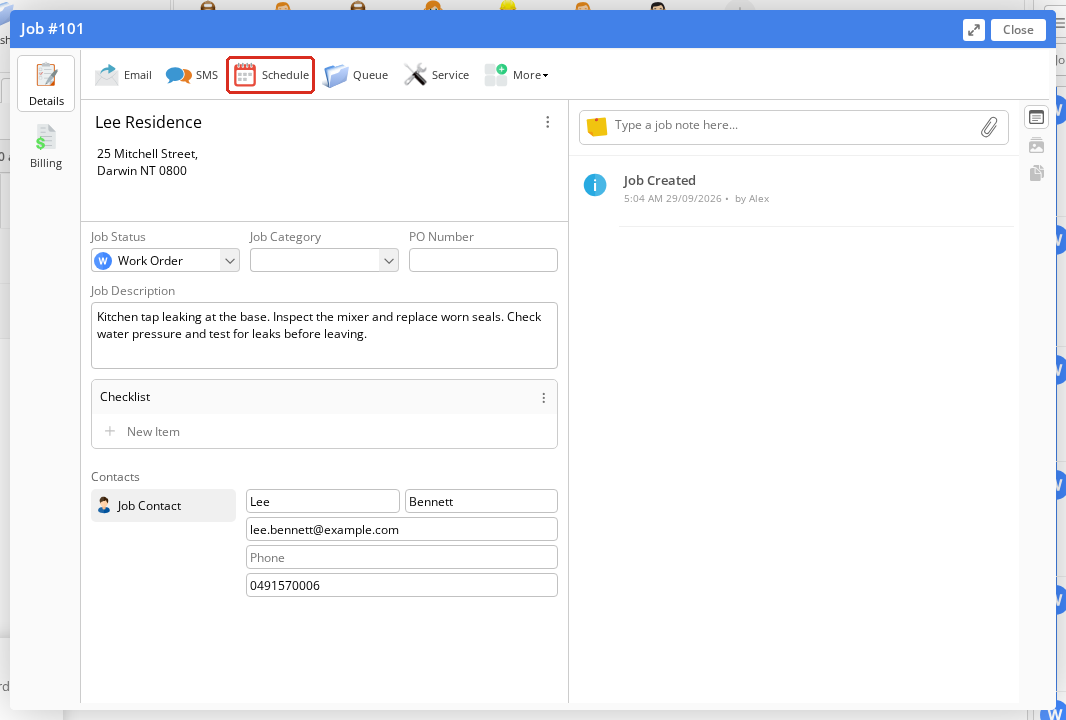Image resolution: width=1066 pixels, height=720 pixels.
Task: Open the Checklist three-dot menu
Action: point(543,398)
